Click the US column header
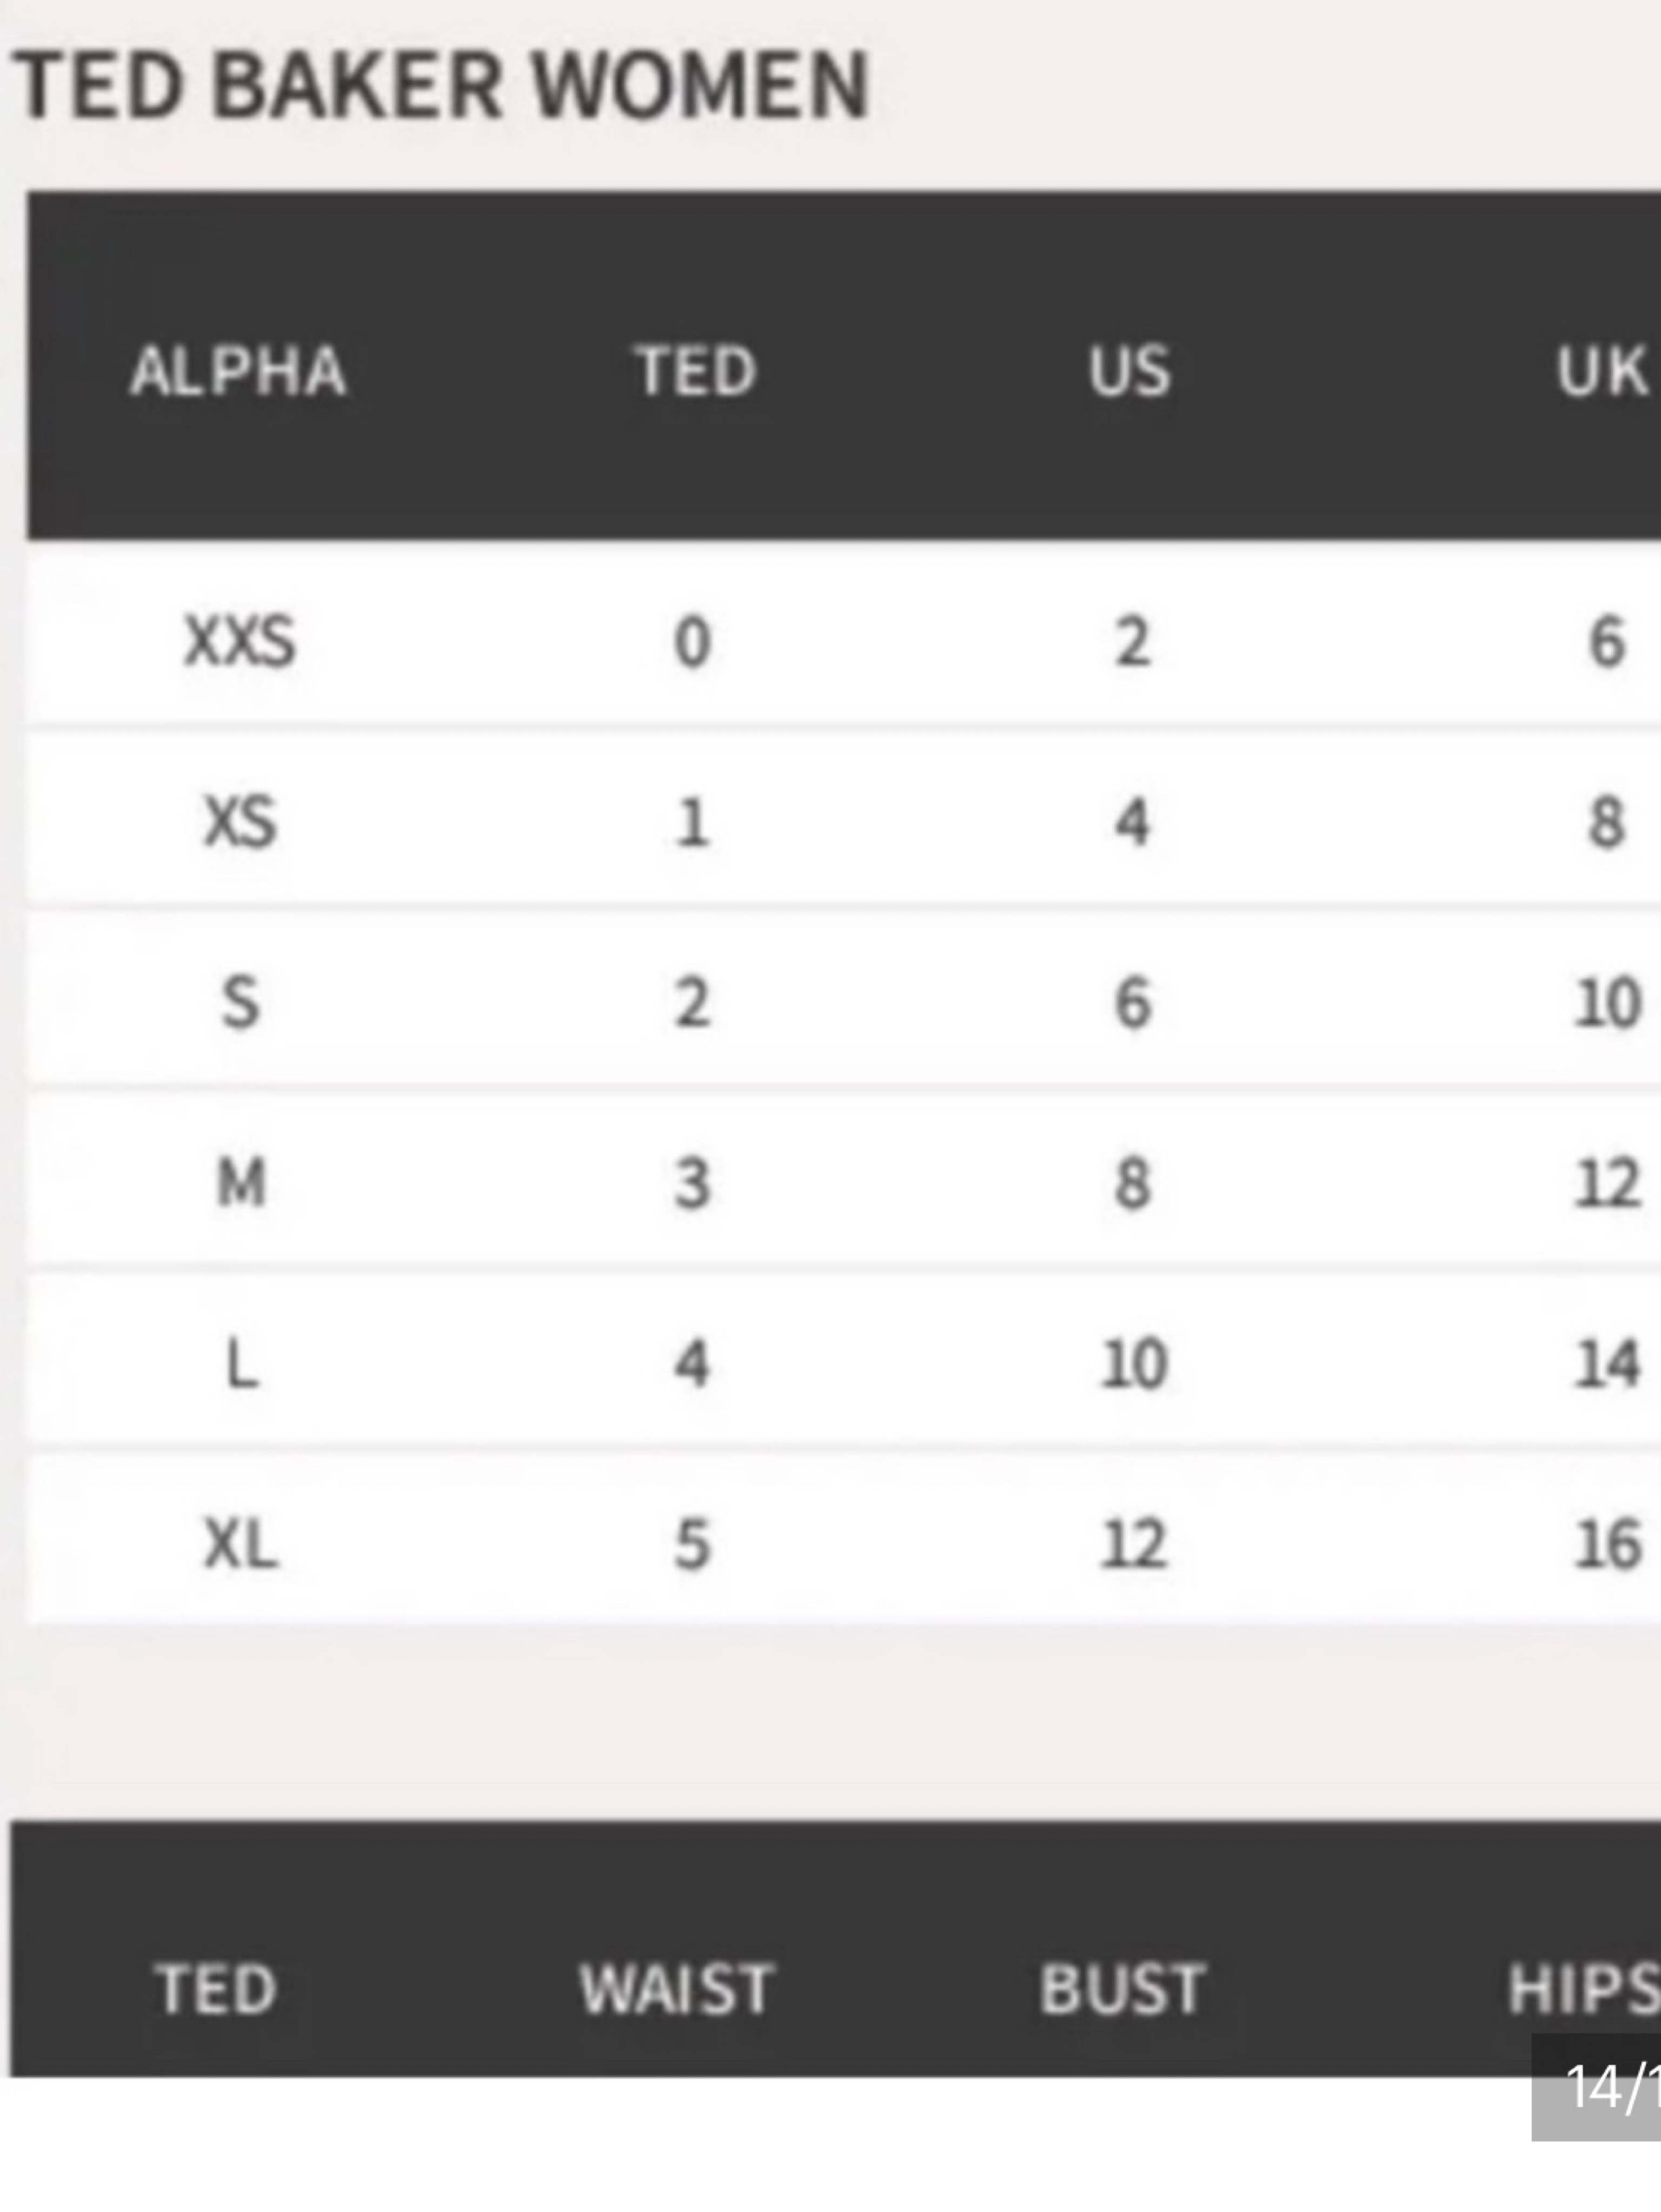1661x2212 pixels. point(1129,371)
